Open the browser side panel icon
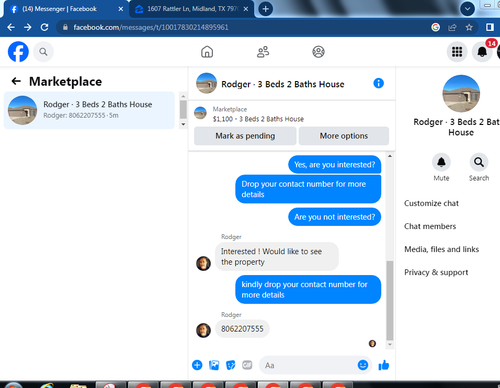The height and width of the screenshot is (388, 500). pyautogui.click(x=490, y=27)
